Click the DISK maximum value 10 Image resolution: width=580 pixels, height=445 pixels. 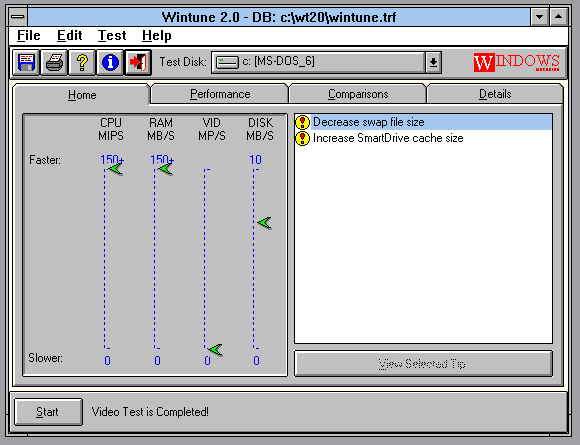pyautogui.click(x=255, y=160)
